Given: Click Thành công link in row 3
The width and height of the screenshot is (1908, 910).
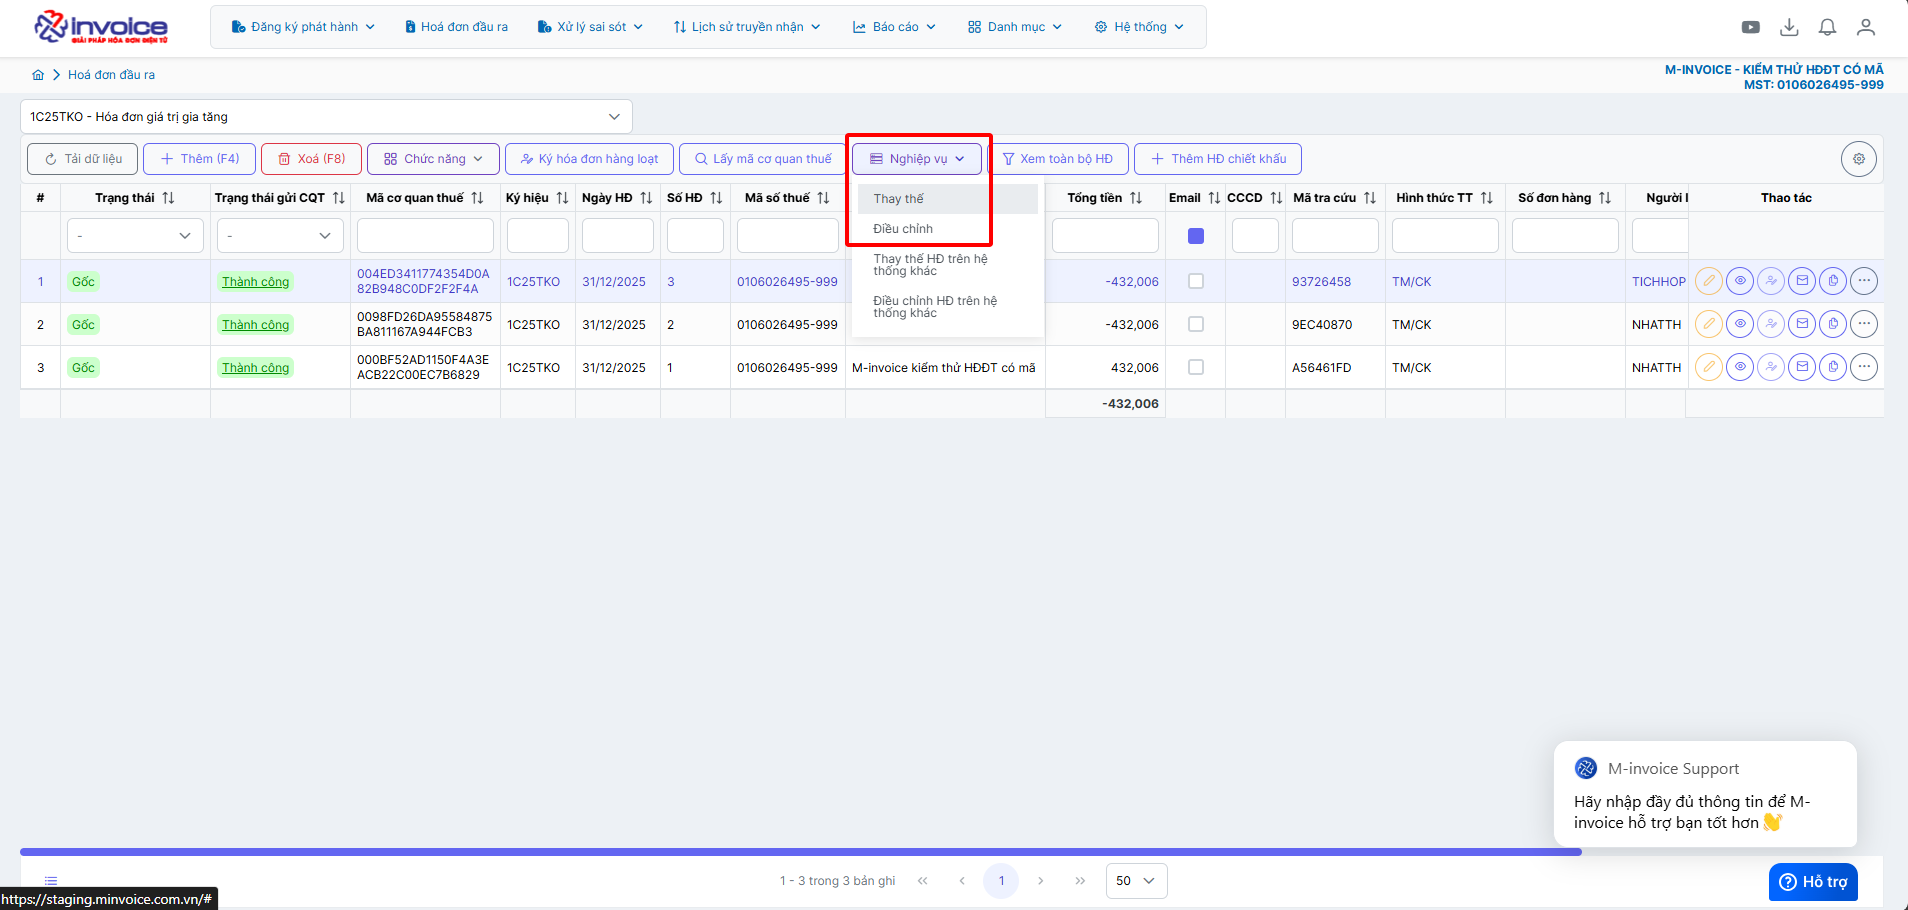Looking at the screenshot, I should 255,368.
